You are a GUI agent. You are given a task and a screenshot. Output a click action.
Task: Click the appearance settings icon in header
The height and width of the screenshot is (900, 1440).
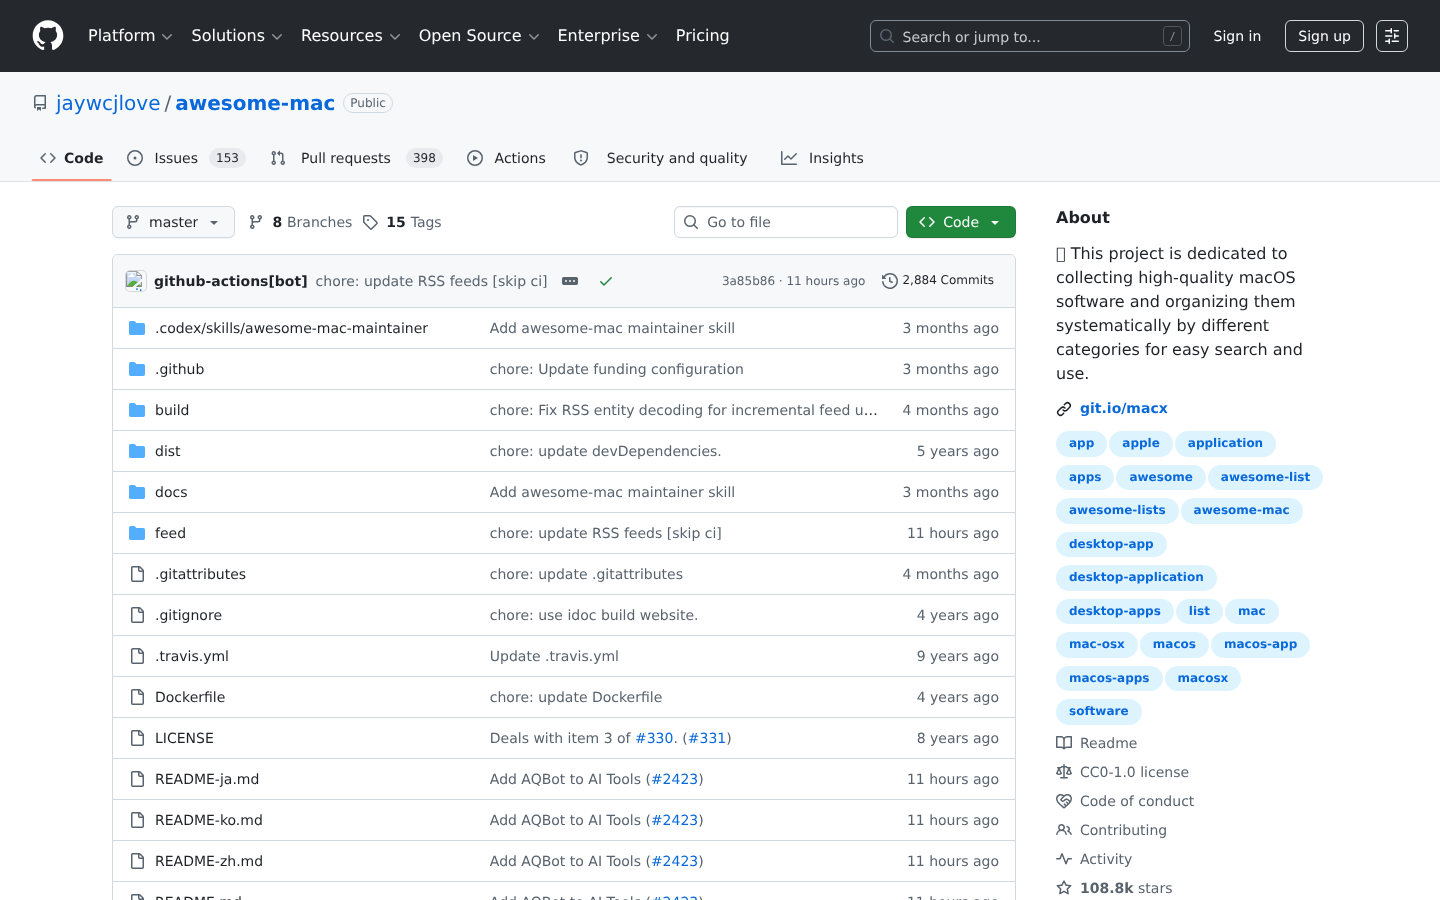[x=1392, y=36]
